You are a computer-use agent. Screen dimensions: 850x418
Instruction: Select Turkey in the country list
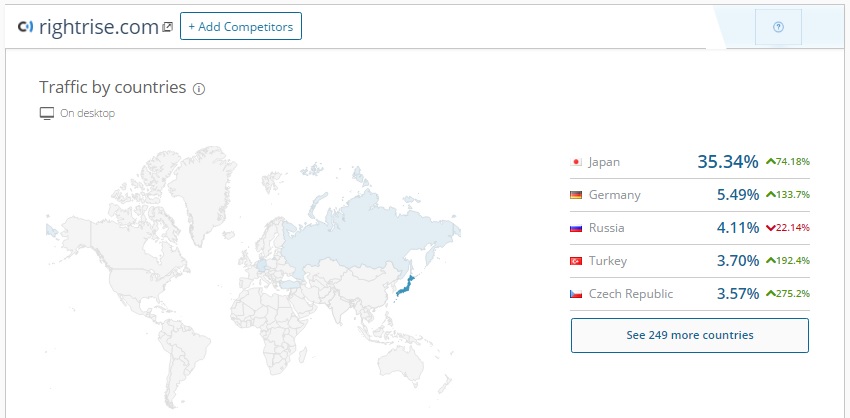click(608, 261)
